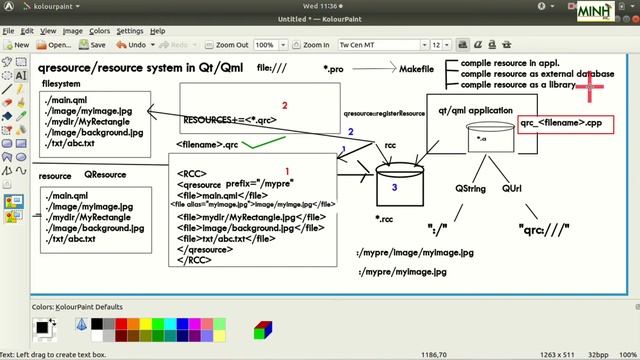Open the Edit menu
The image size is (640, 360).
coord(27,31)
